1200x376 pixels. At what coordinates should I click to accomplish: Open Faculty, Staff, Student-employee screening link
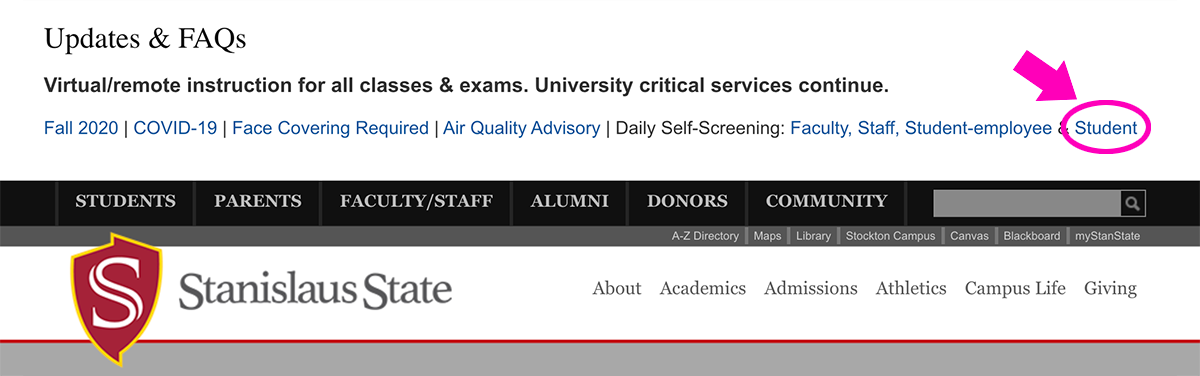click(x=920, y=128)
